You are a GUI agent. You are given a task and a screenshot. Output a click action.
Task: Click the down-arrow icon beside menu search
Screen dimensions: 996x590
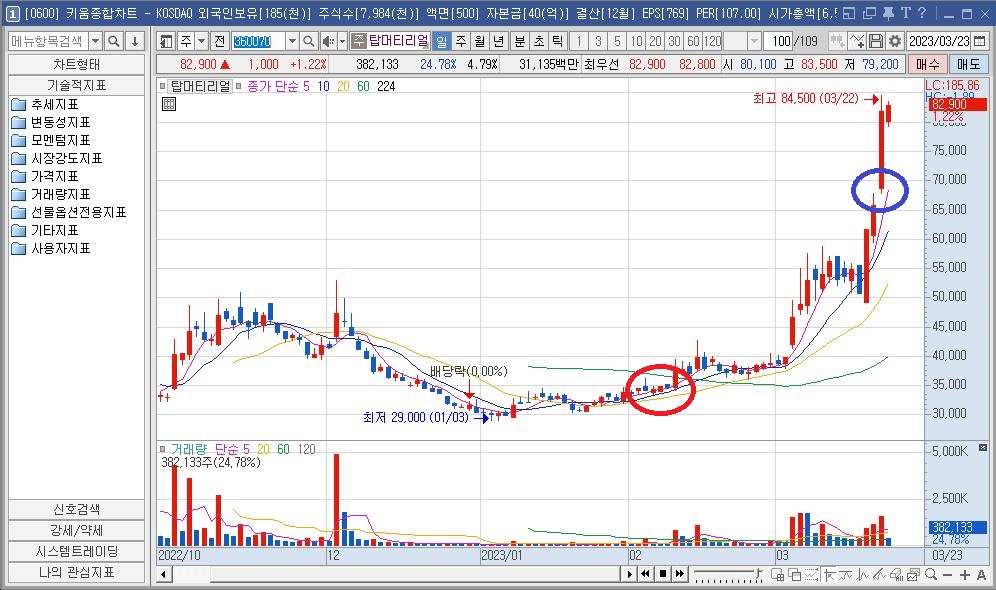click(x=135, y=41)
